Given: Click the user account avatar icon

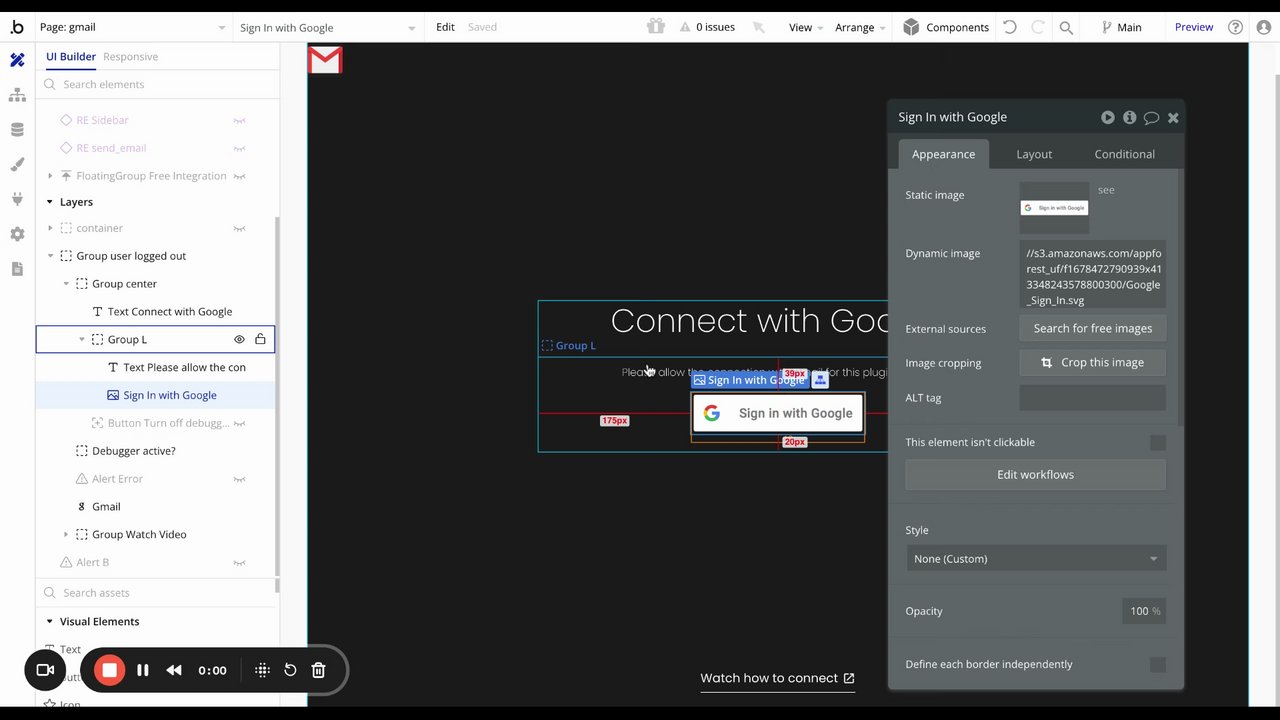Looking at the screenshot, I should (x=1263, y=27).
